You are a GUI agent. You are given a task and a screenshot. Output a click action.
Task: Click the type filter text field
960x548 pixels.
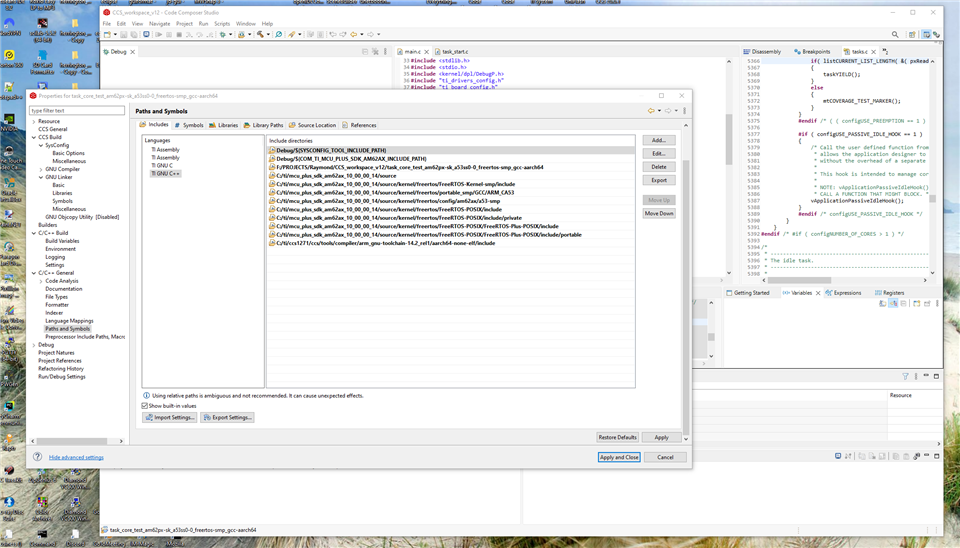pos(77,110)
